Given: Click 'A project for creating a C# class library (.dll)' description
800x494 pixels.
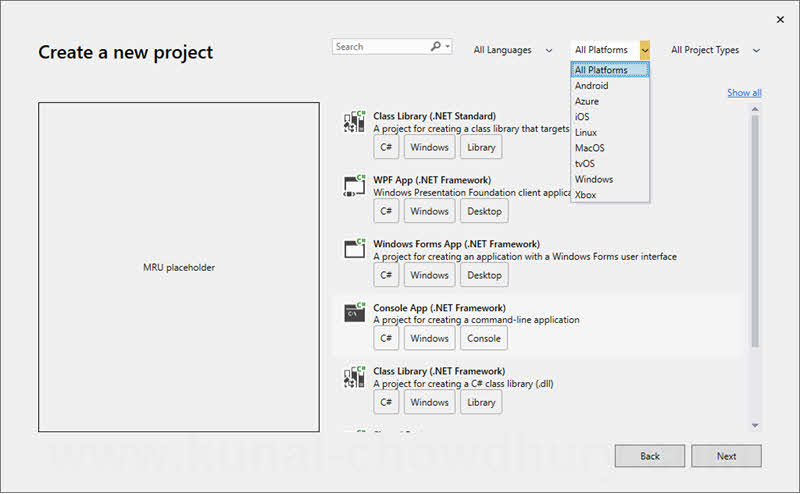Looking at the screenshot, I should 463,384.
